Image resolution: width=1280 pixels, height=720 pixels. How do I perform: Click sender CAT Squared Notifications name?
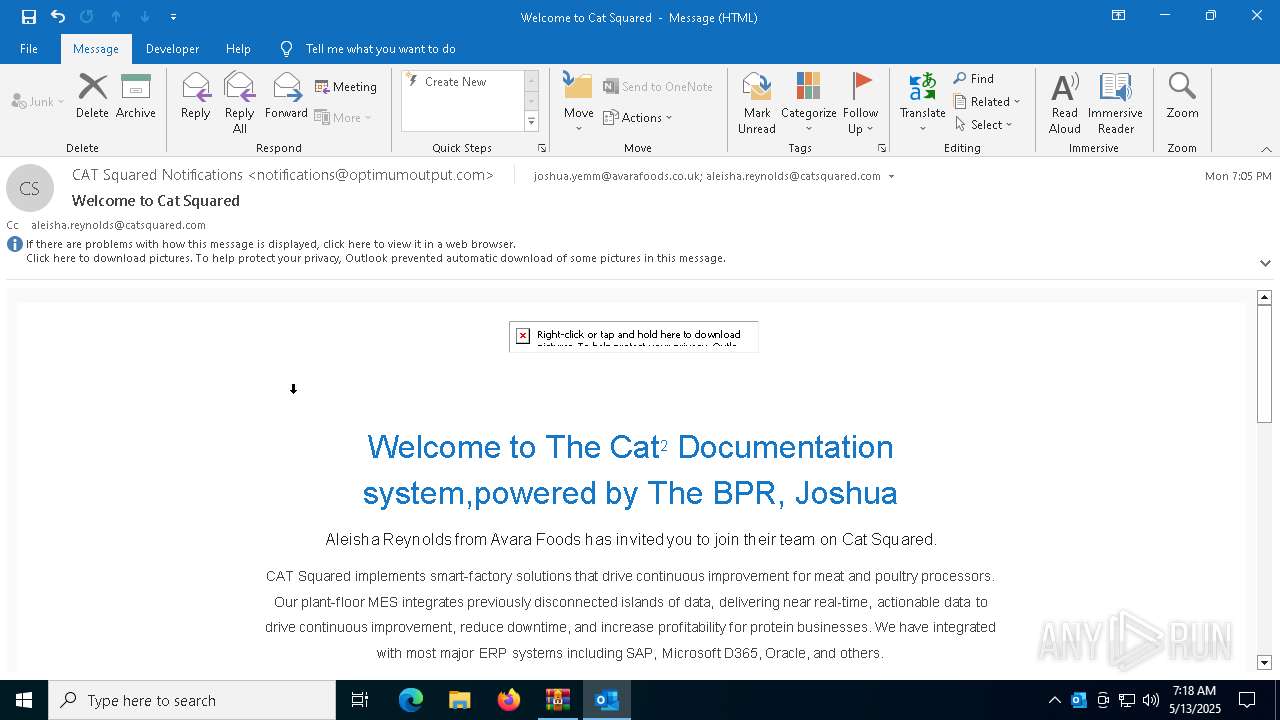tap(283, 175)
